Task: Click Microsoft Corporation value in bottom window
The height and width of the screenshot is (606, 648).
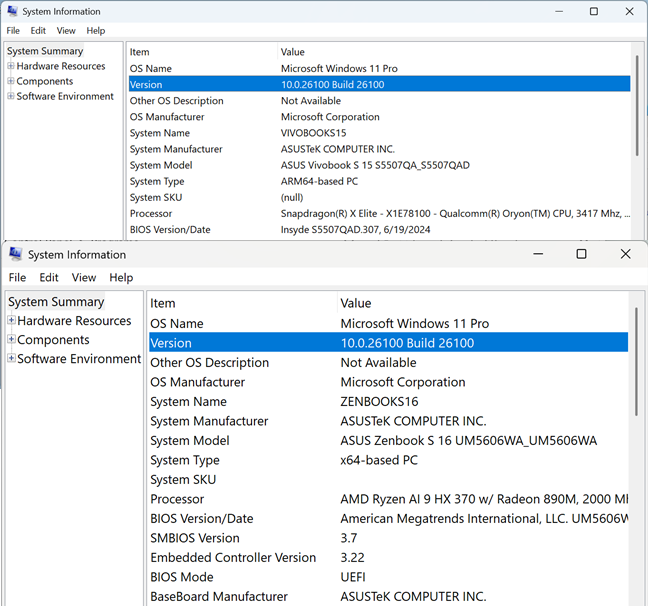Action: coord(403,382)
